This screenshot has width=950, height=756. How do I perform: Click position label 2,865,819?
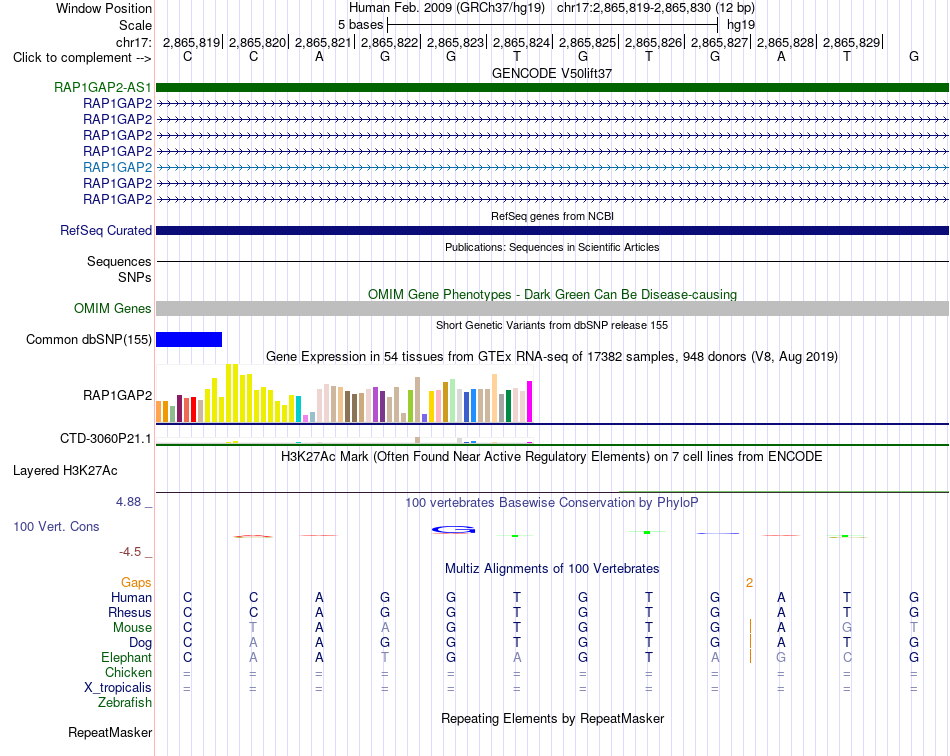point(191,43)
